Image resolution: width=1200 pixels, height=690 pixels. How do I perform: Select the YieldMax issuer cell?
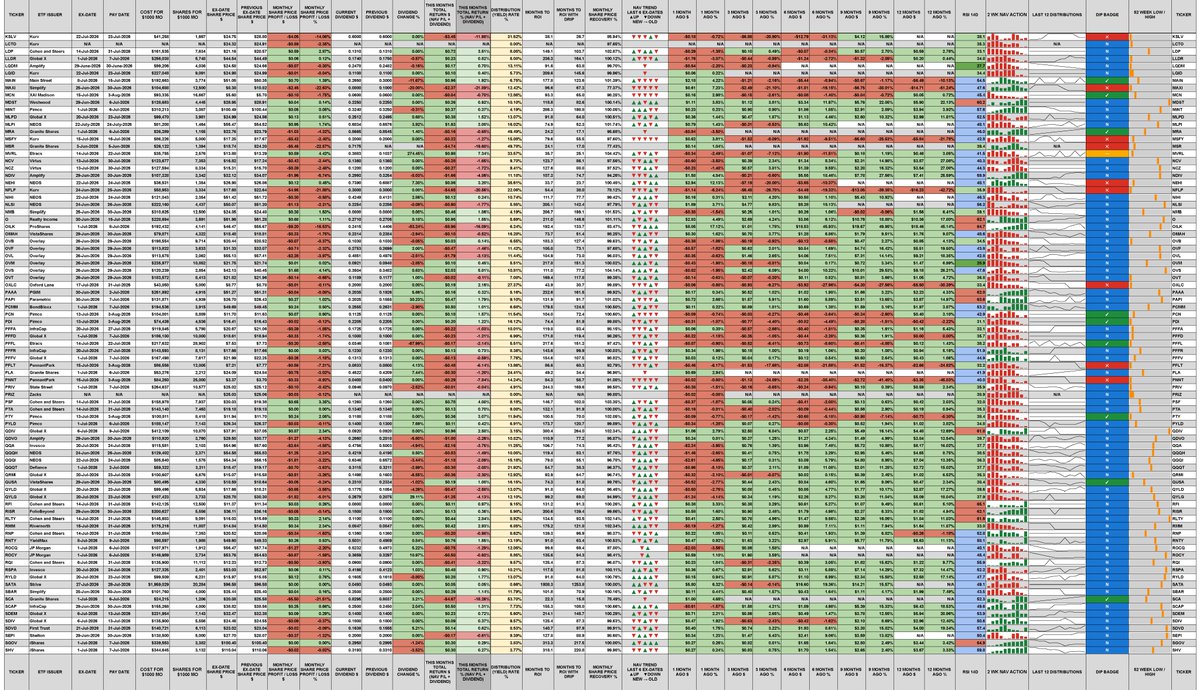(x=50, y=540)
